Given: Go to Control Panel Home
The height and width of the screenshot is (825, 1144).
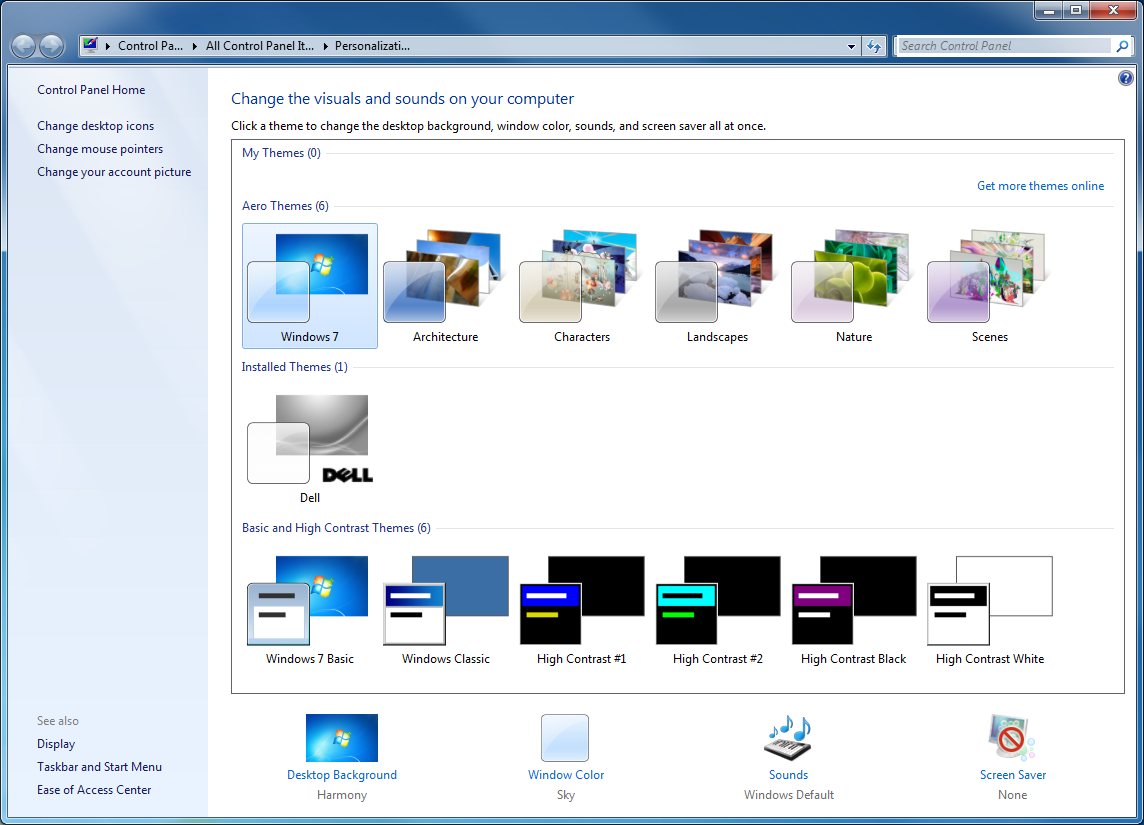Looking at the screenshot, I should coord(91,90).
